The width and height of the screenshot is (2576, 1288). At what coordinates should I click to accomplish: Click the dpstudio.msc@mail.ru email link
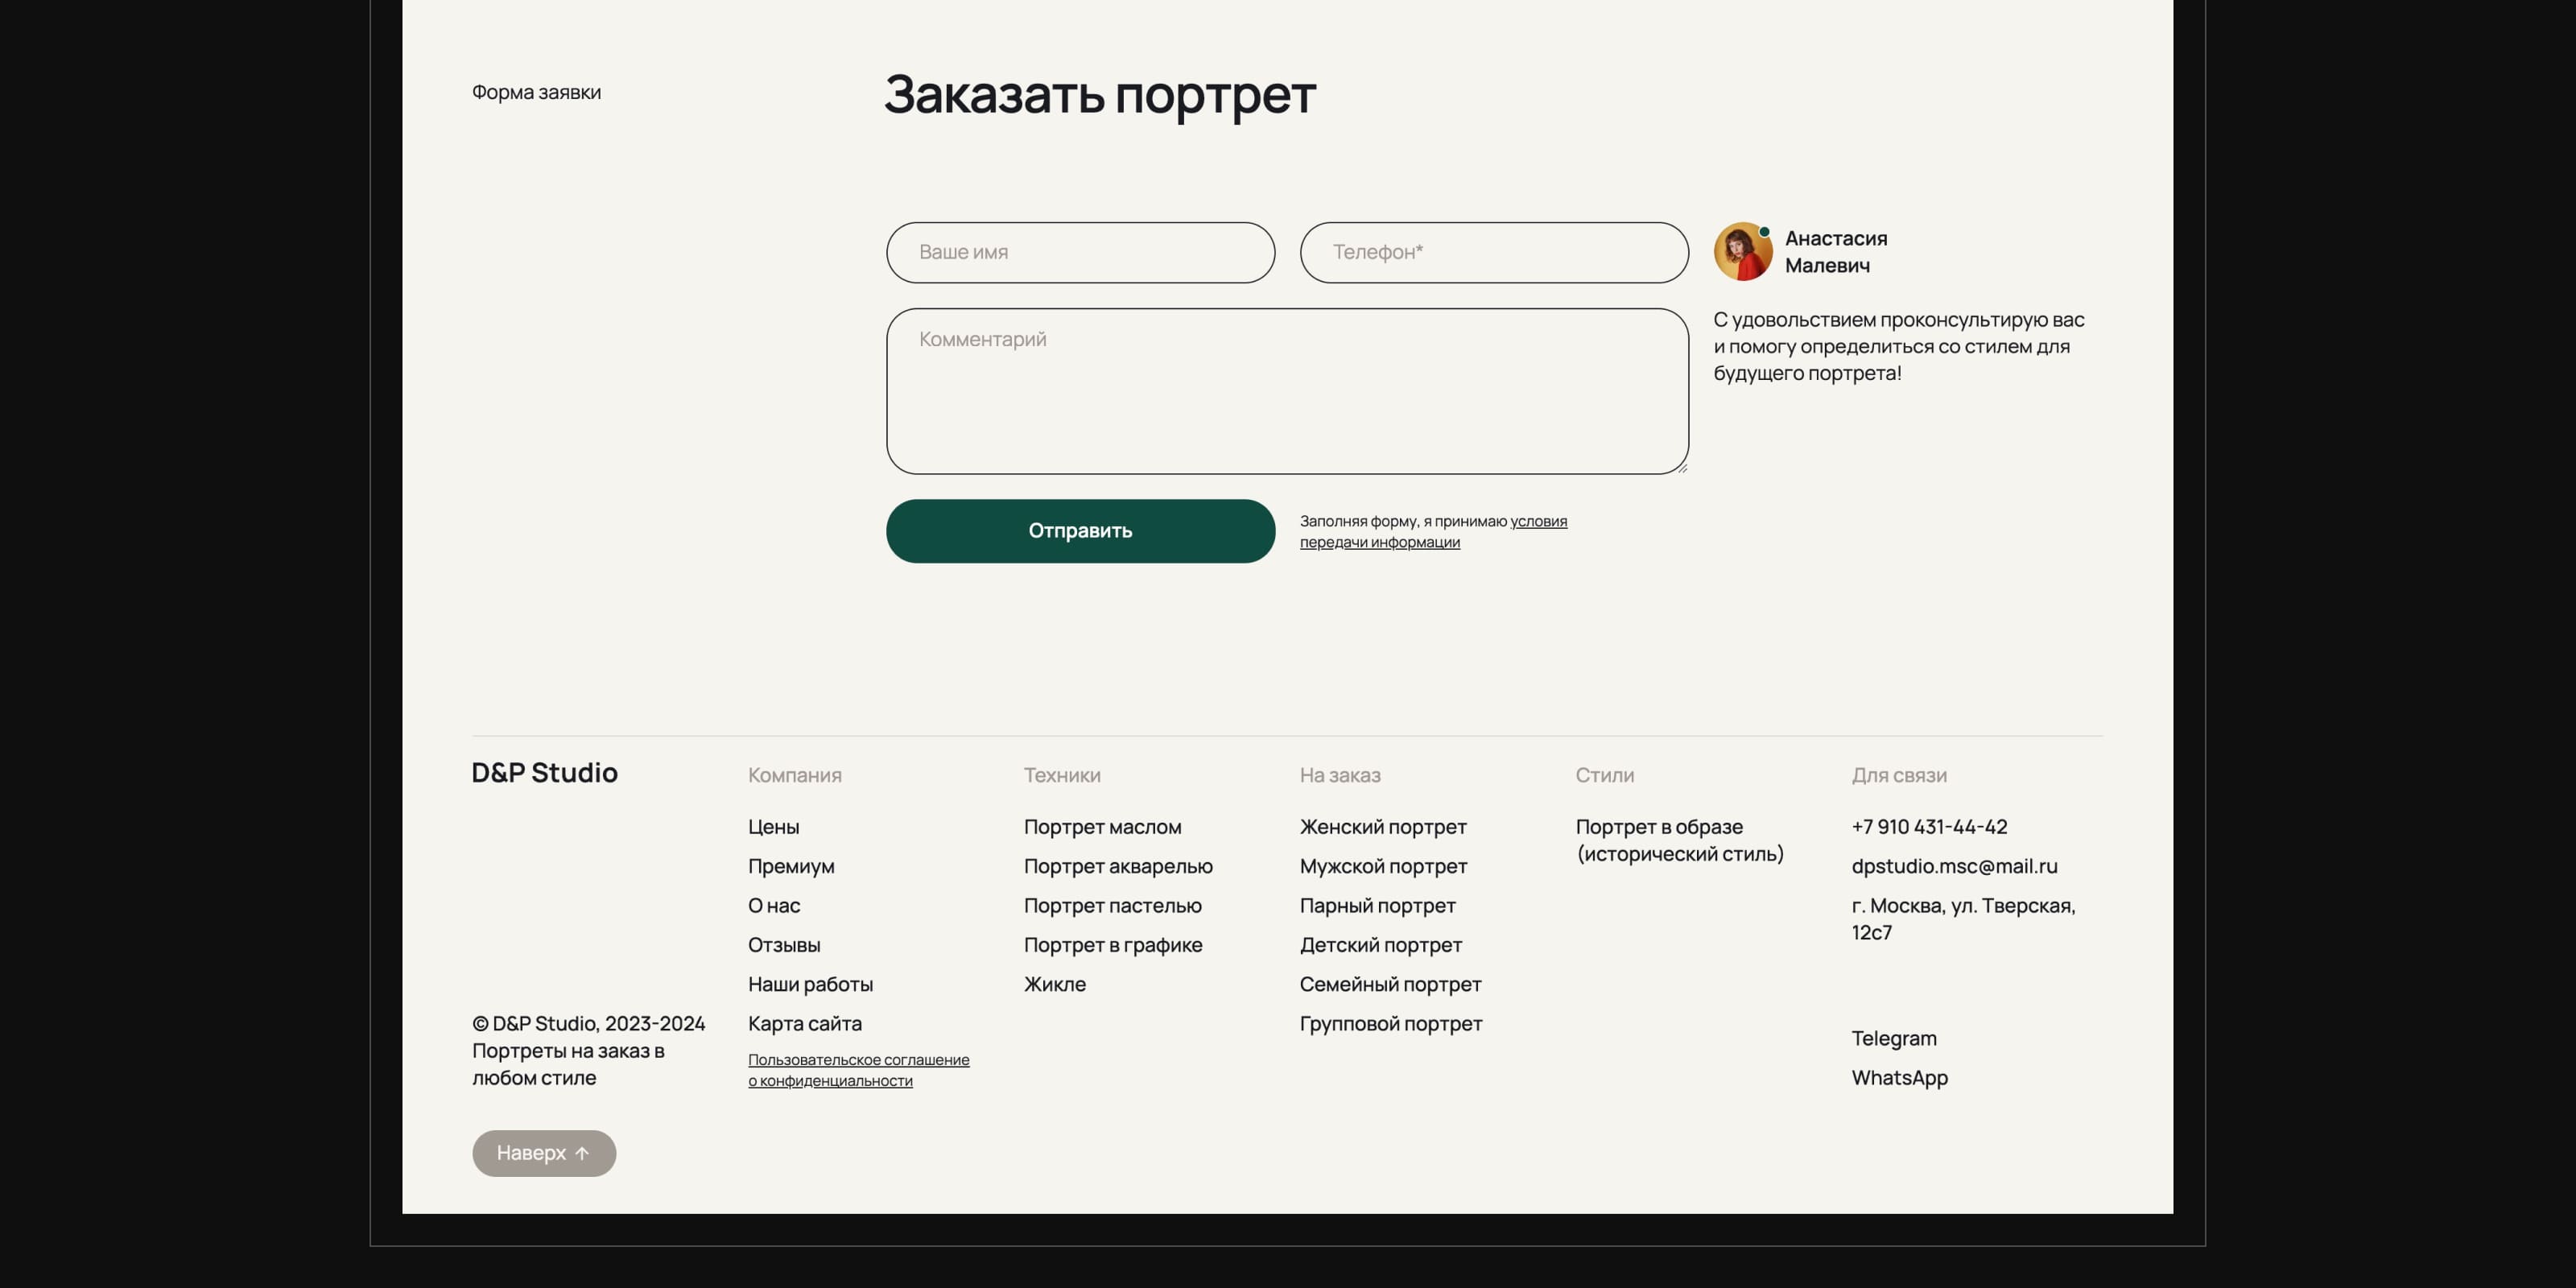click(x=1954, y=866)
